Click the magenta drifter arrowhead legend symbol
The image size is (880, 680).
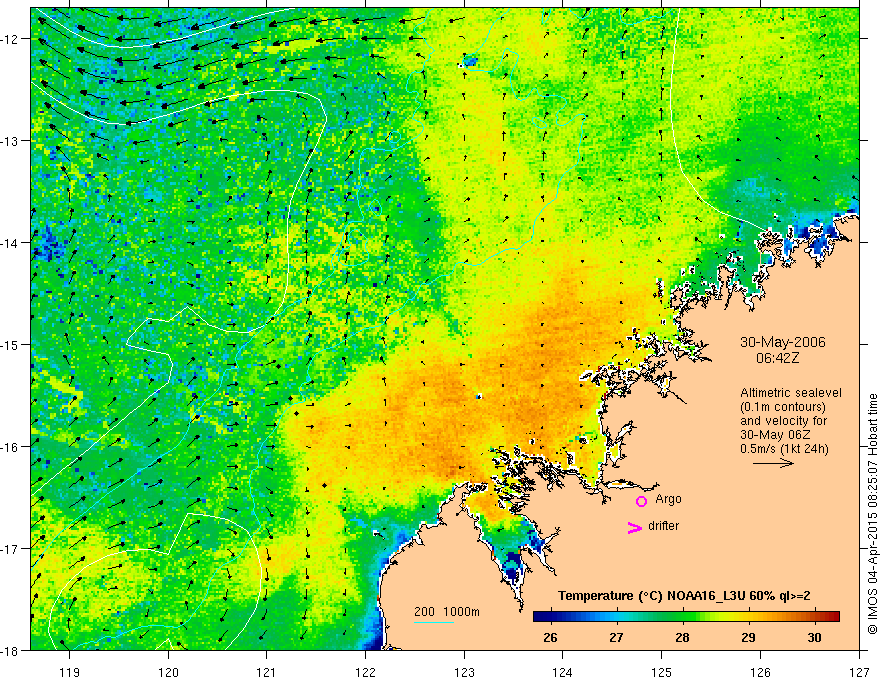[x=635, y=528]
